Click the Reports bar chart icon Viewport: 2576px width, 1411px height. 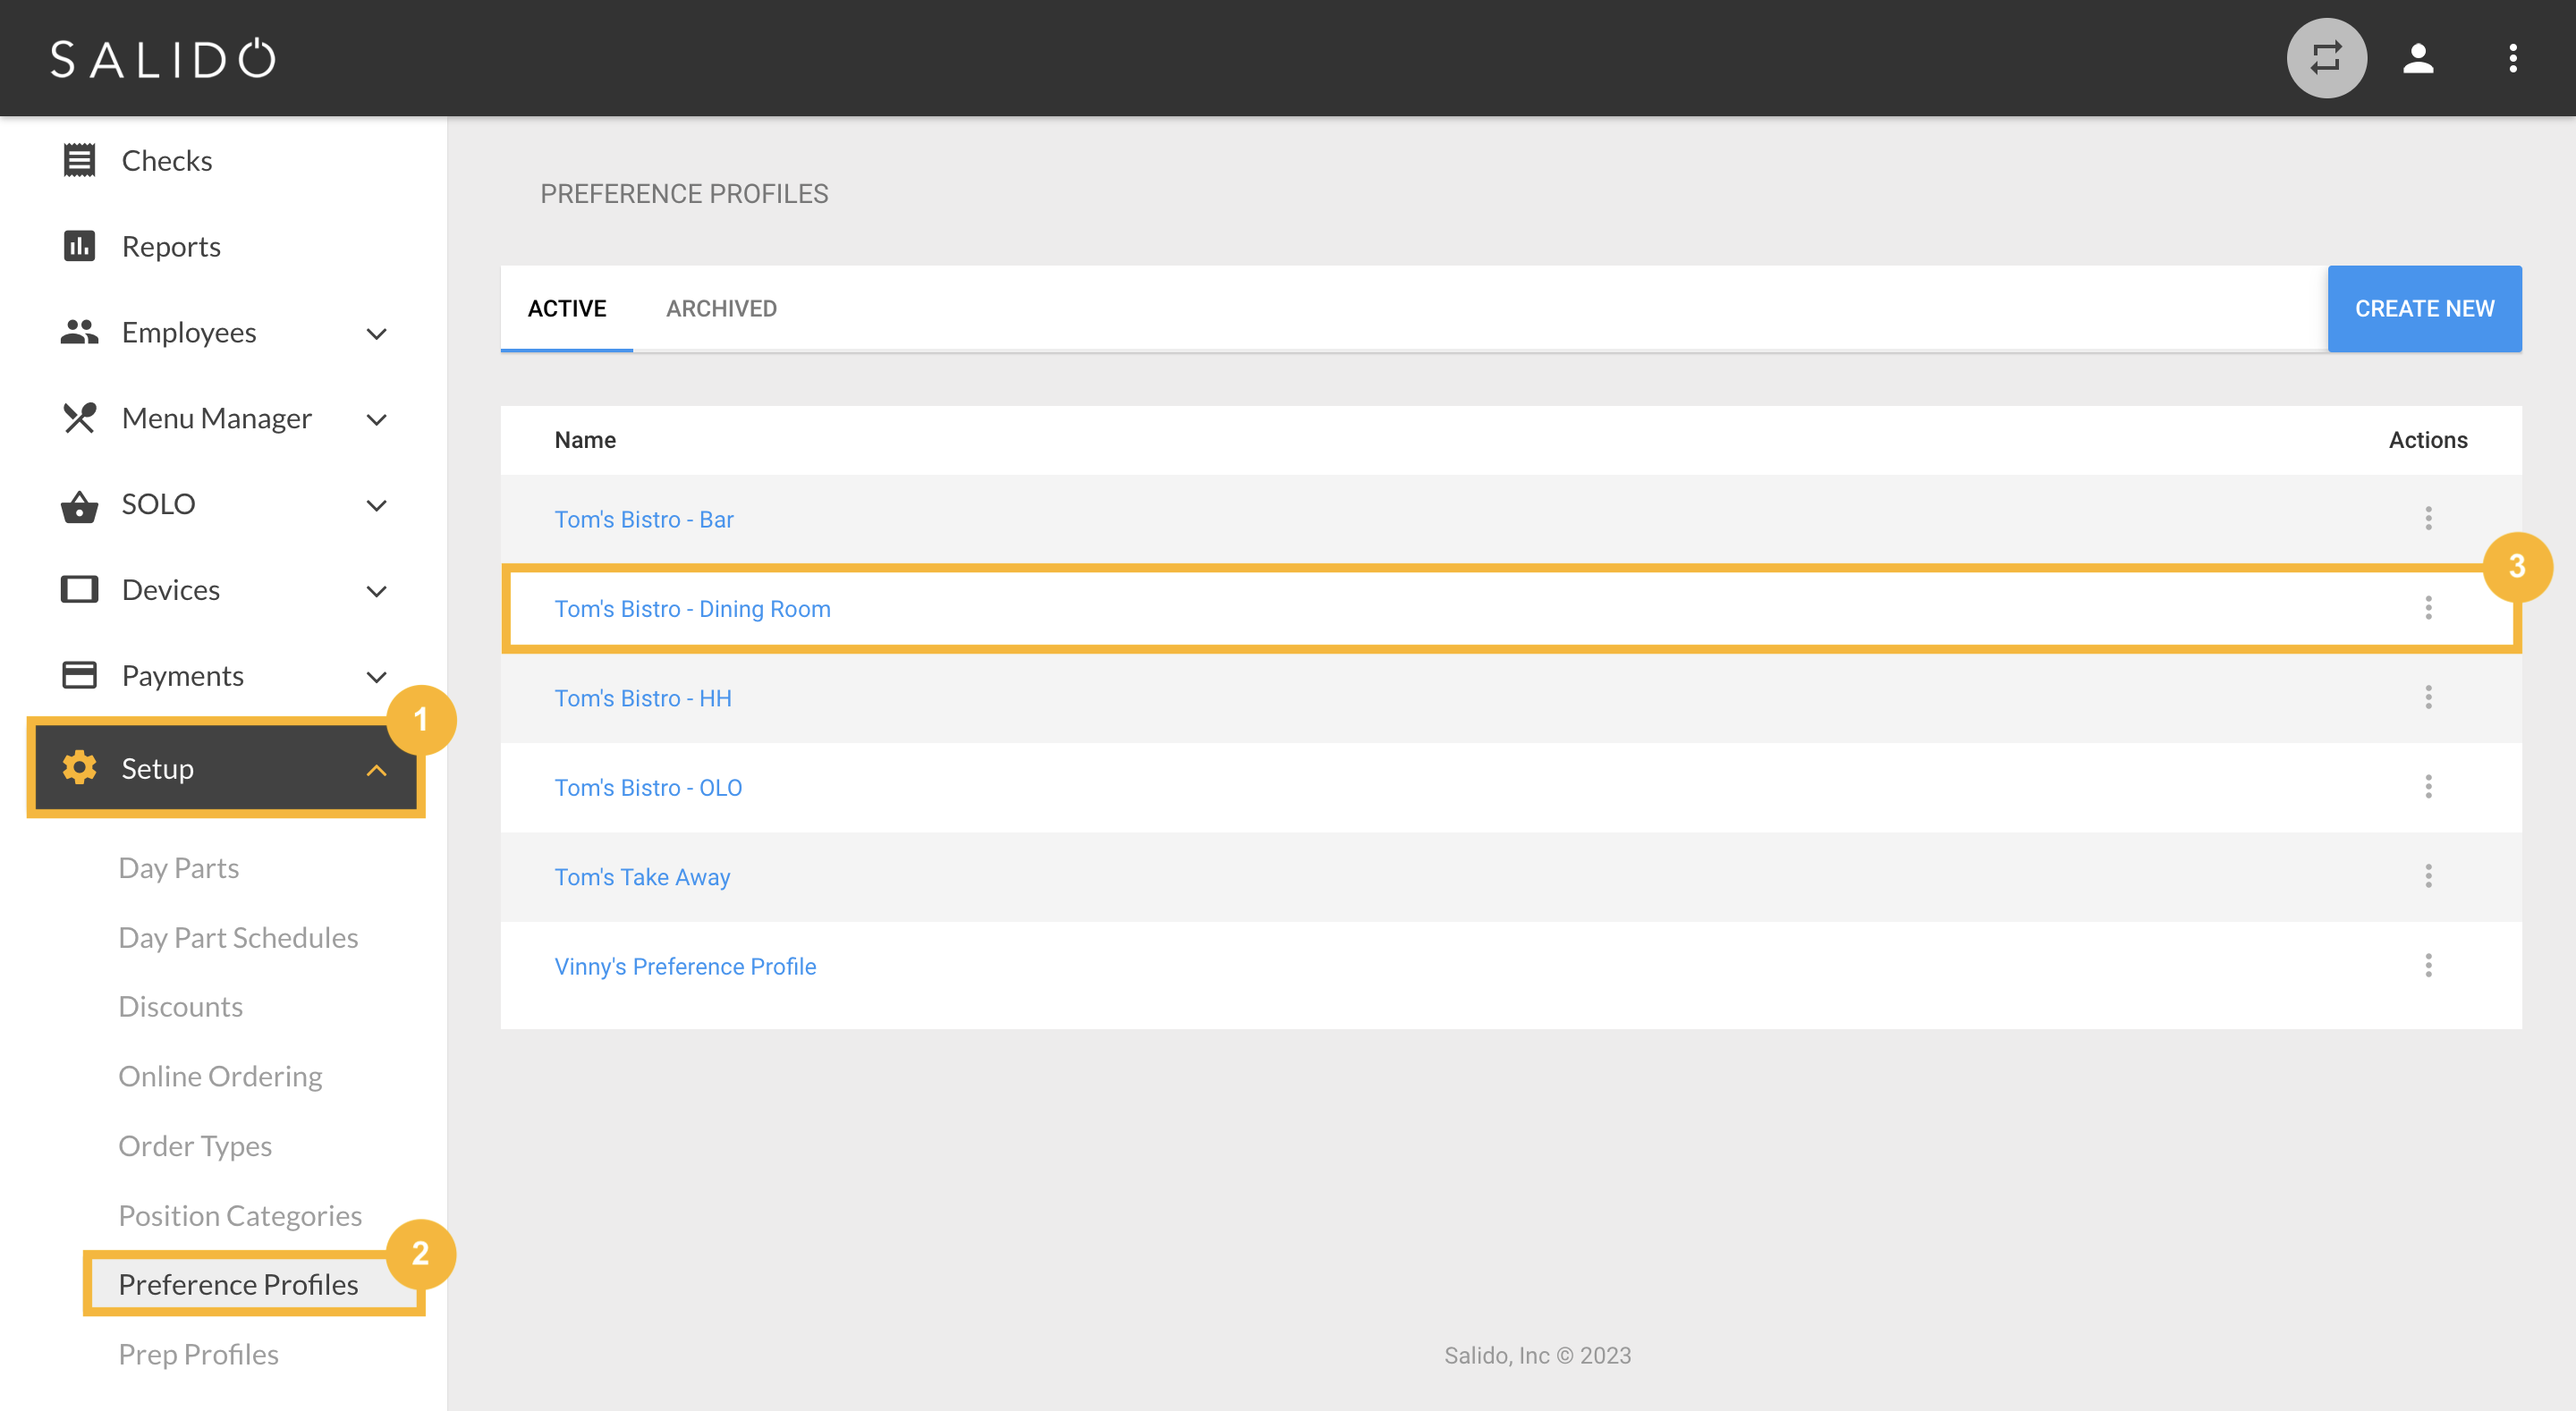[x=79, y=246]
